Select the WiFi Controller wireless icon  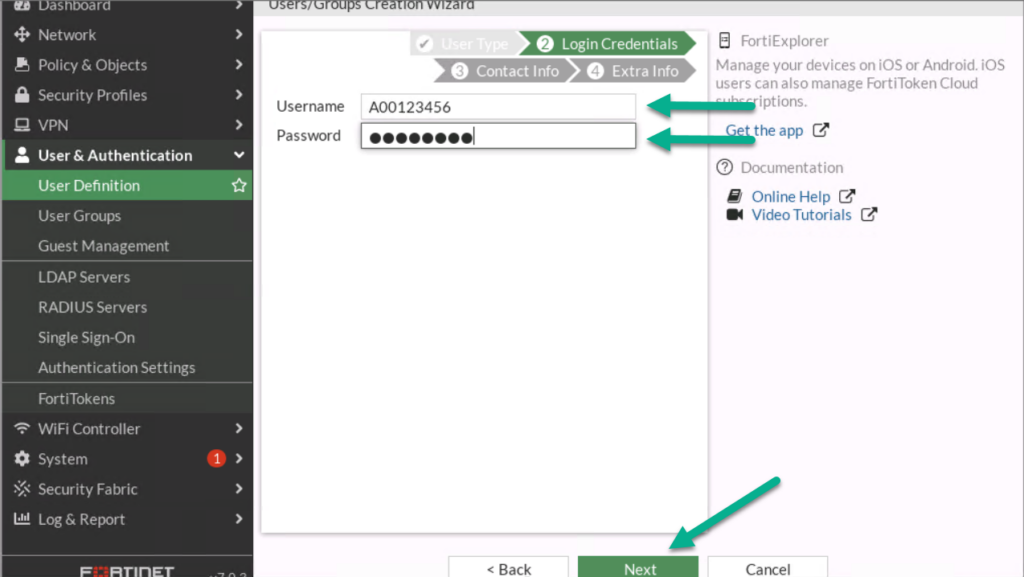pyautogui.click(x=23, y=428)
